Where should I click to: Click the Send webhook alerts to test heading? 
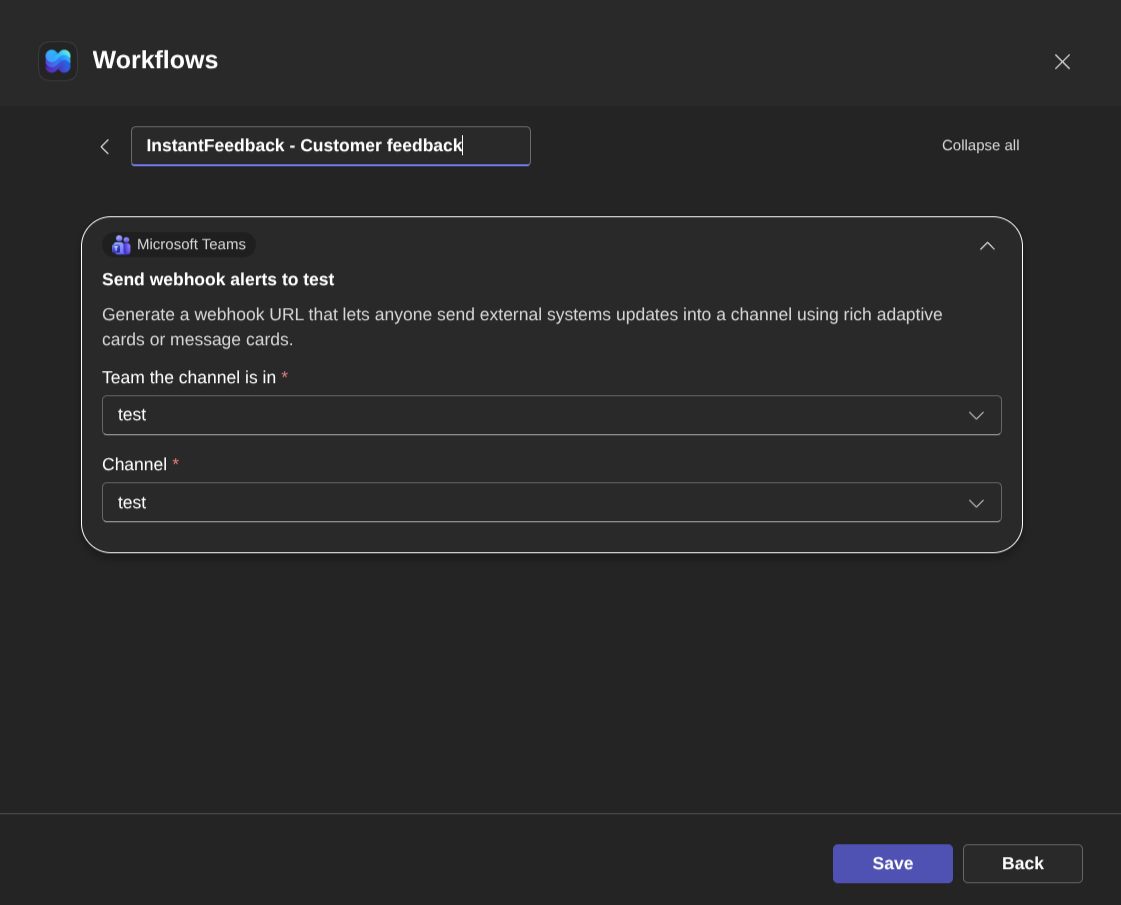click(218, 280)
